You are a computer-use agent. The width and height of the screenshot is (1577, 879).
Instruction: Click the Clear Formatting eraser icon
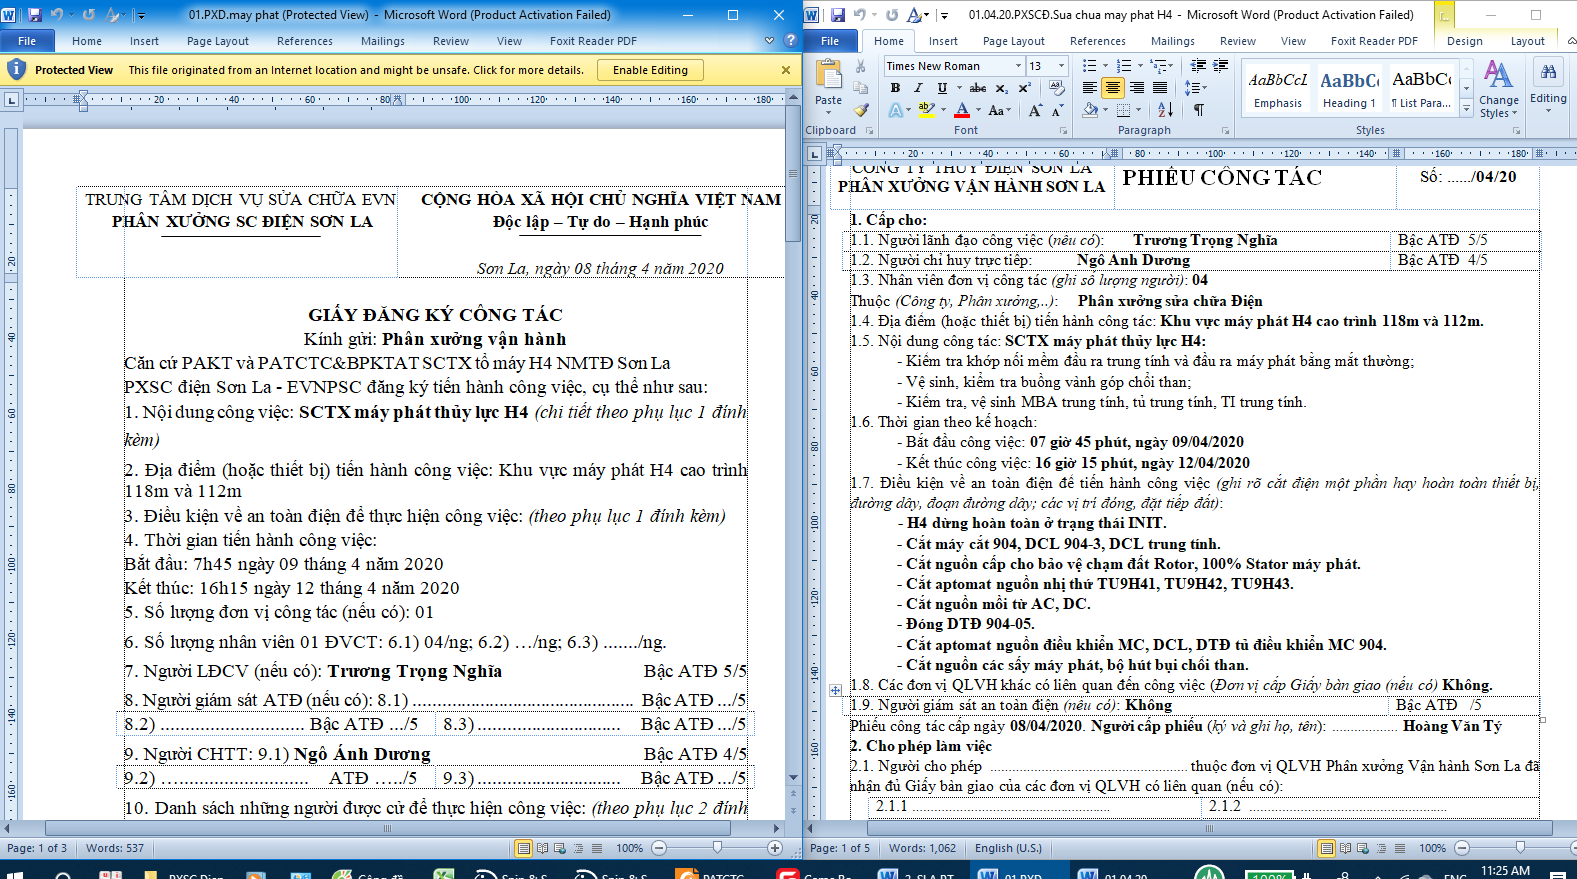click(x=1057, y=88)
